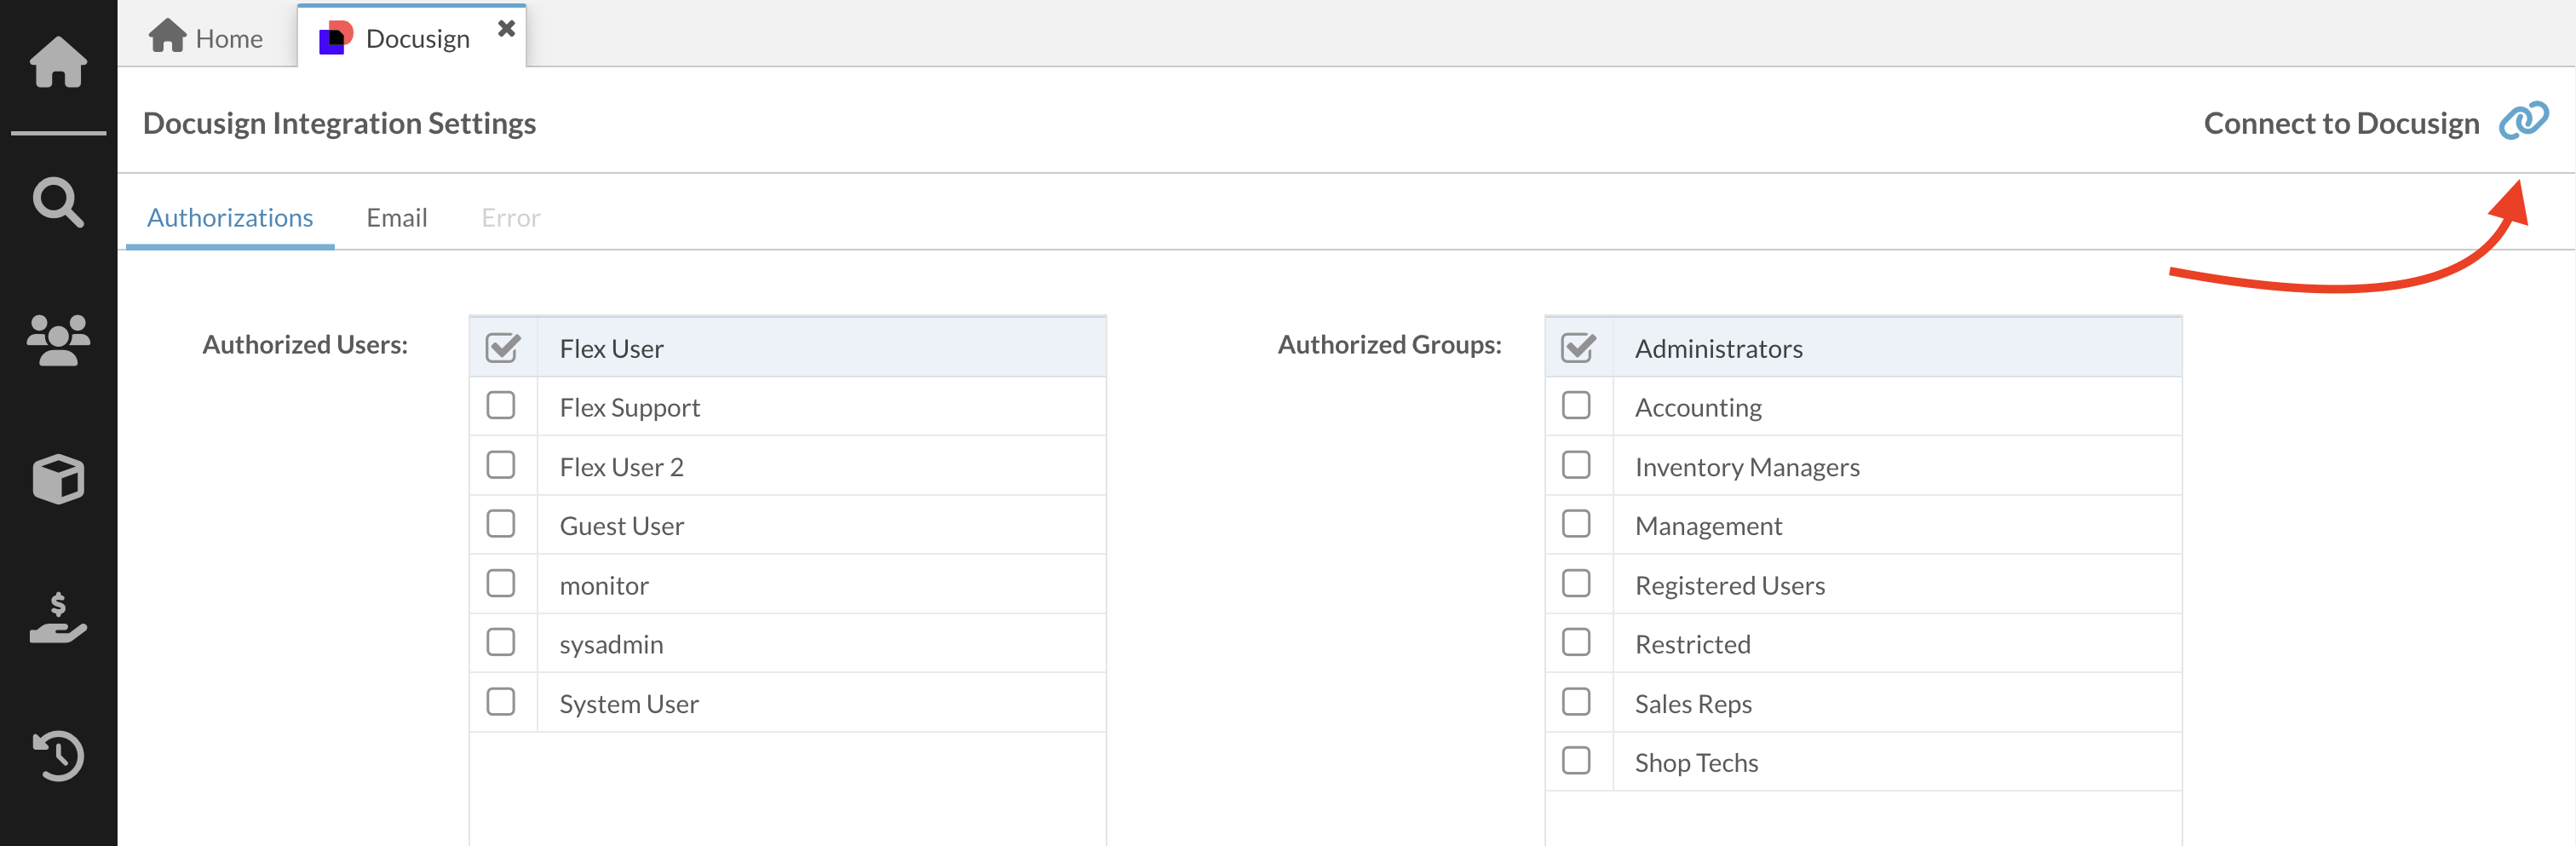
Task: Select the 'monitor' user name
Action: pyautogui.click(x=604, y=585)
